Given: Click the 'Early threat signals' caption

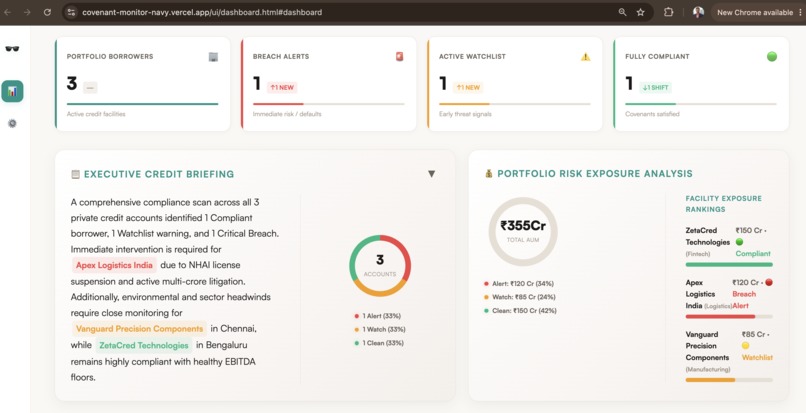Looking at the screenshot, I should (465, 114).
